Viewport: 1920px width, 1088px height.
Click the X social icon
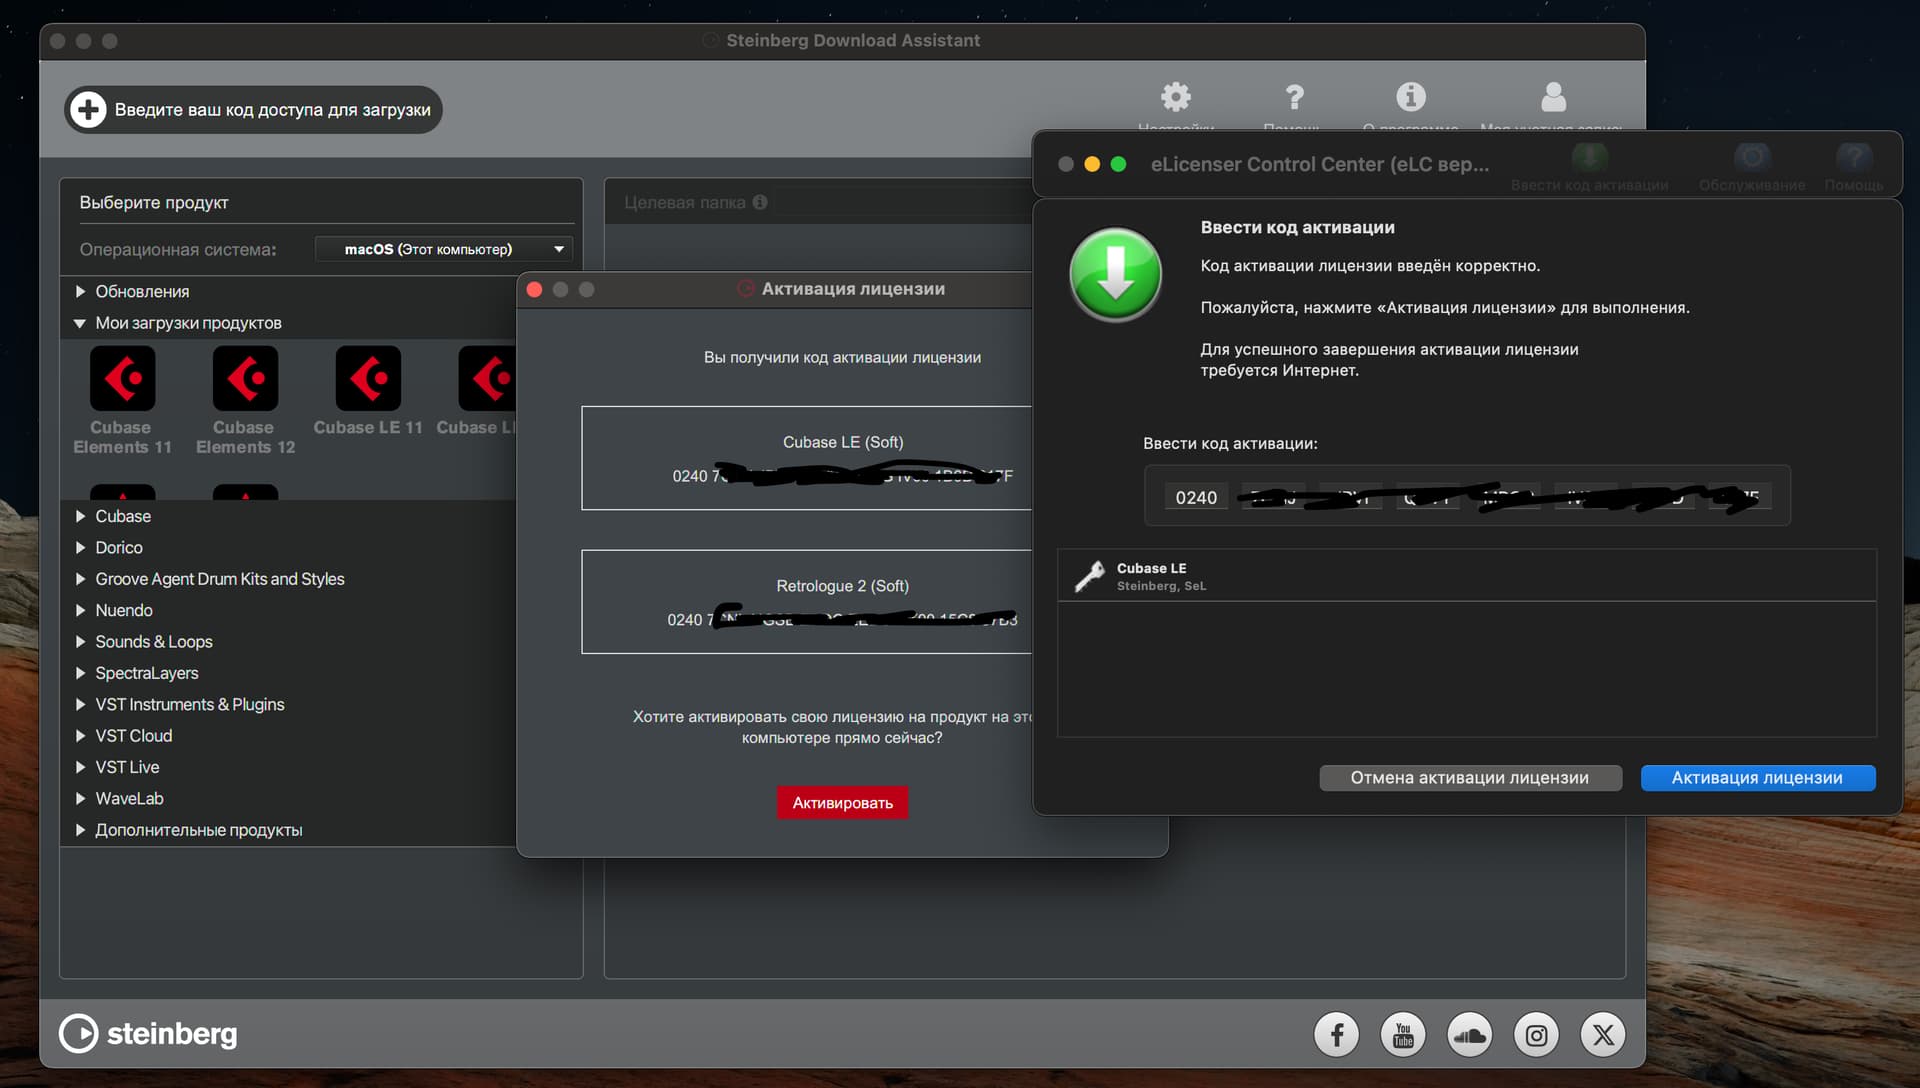1603,1034
